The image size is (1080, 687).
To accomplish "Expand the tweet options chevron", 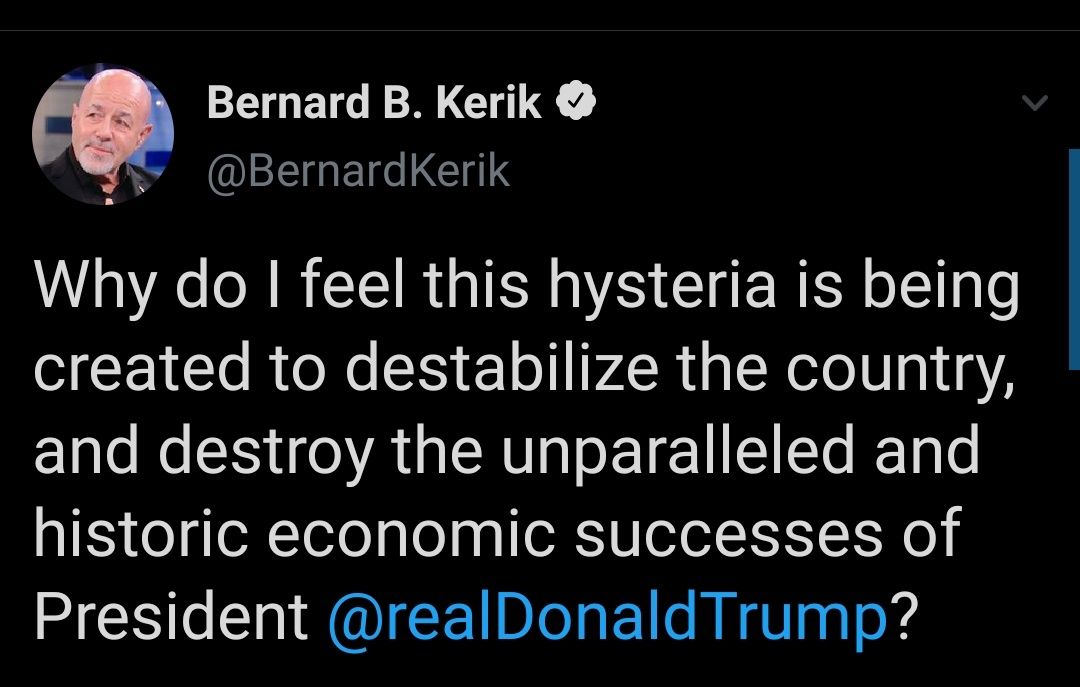I will [1037, 102].
